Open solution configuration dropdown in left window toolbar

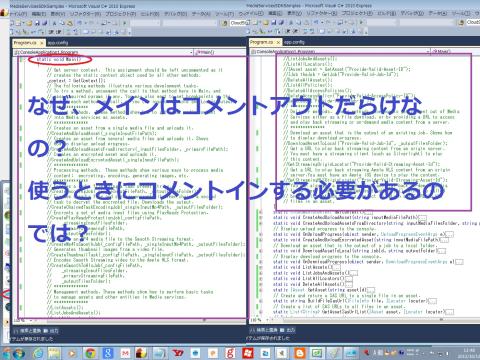pyautogui.click(x=145, y=23)
